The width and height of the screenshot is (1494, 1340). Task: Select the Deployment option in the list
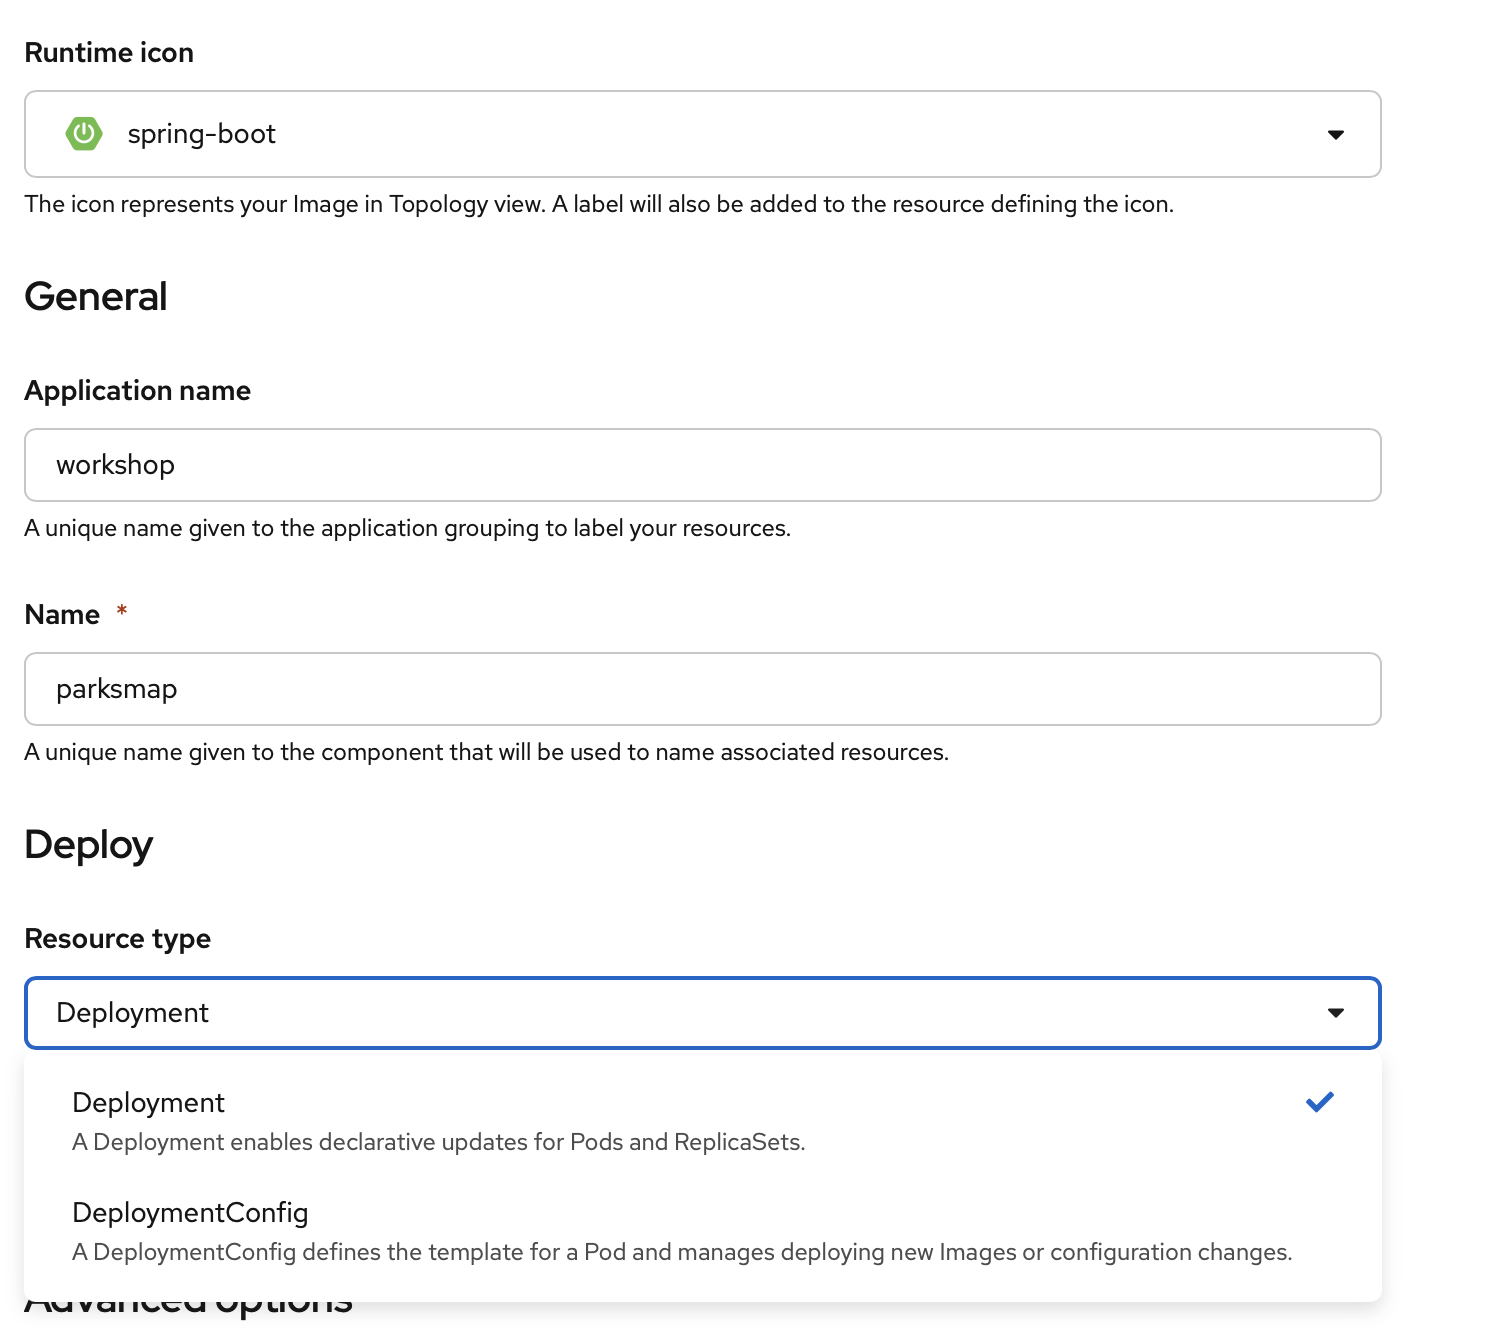[149, 1103]
